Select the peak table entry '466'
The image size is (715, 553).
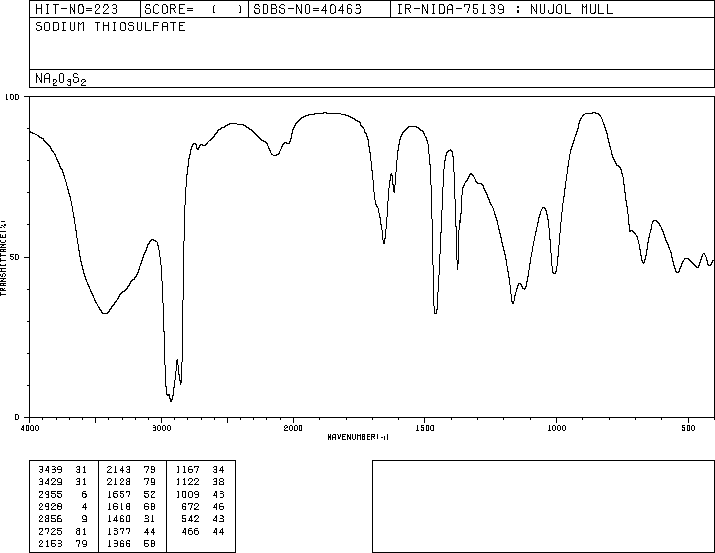point(190,532)
